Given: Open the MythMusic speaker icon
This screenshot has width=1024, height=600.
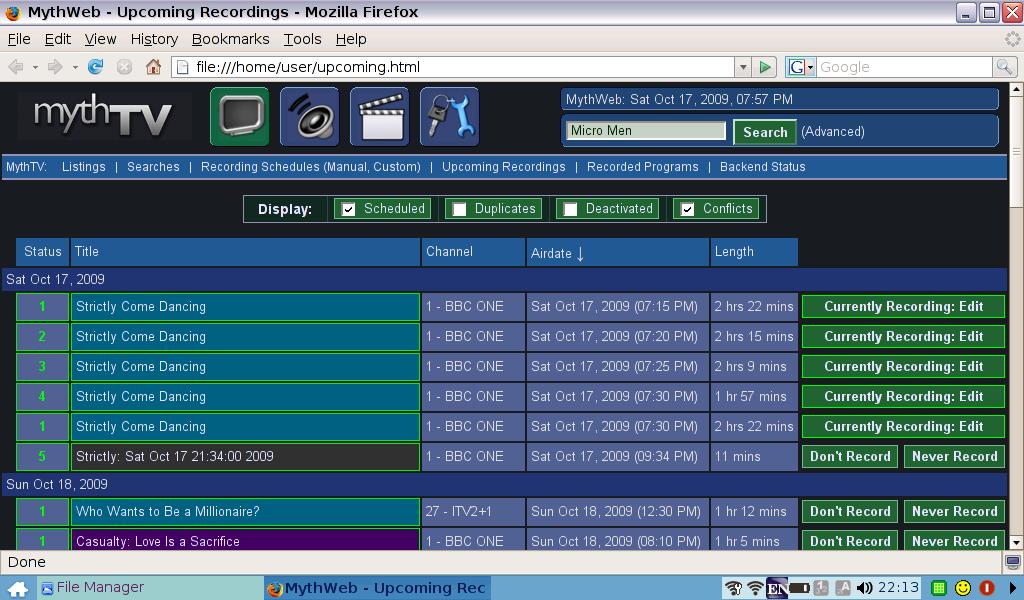Looking at the screenshot, I should pos(309,117).
